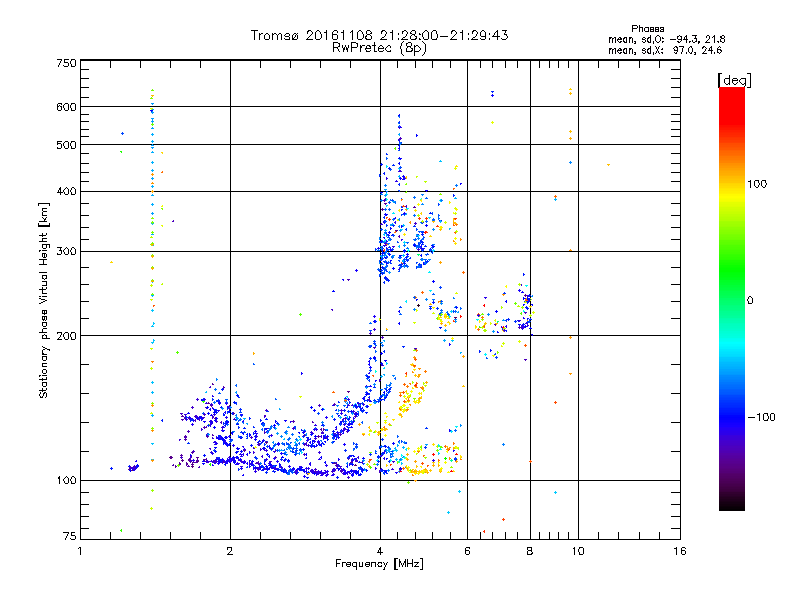Click the colorbar tick label '100'
The image size is (800, 600).
tap(757, 184)
